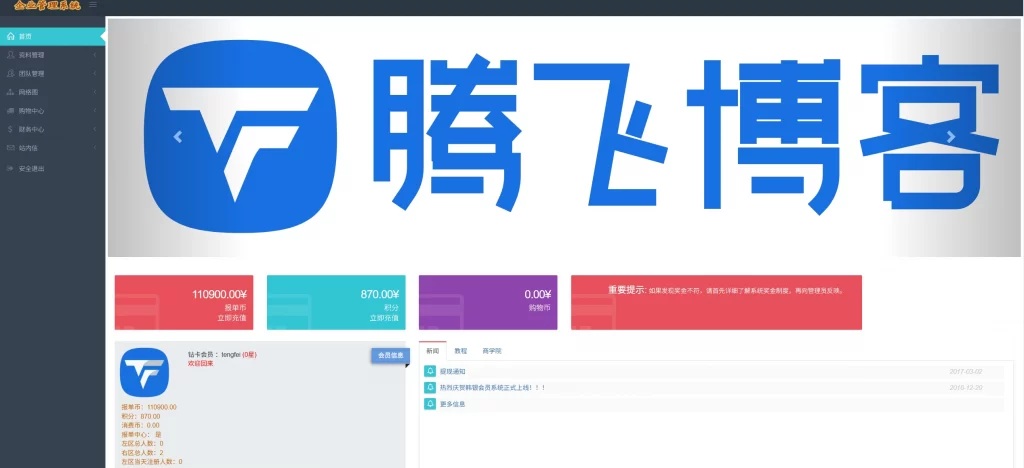This screenshot has height=468, width=1024.
Task: Click the home icon beside 首页
Action: click(10, 37)
